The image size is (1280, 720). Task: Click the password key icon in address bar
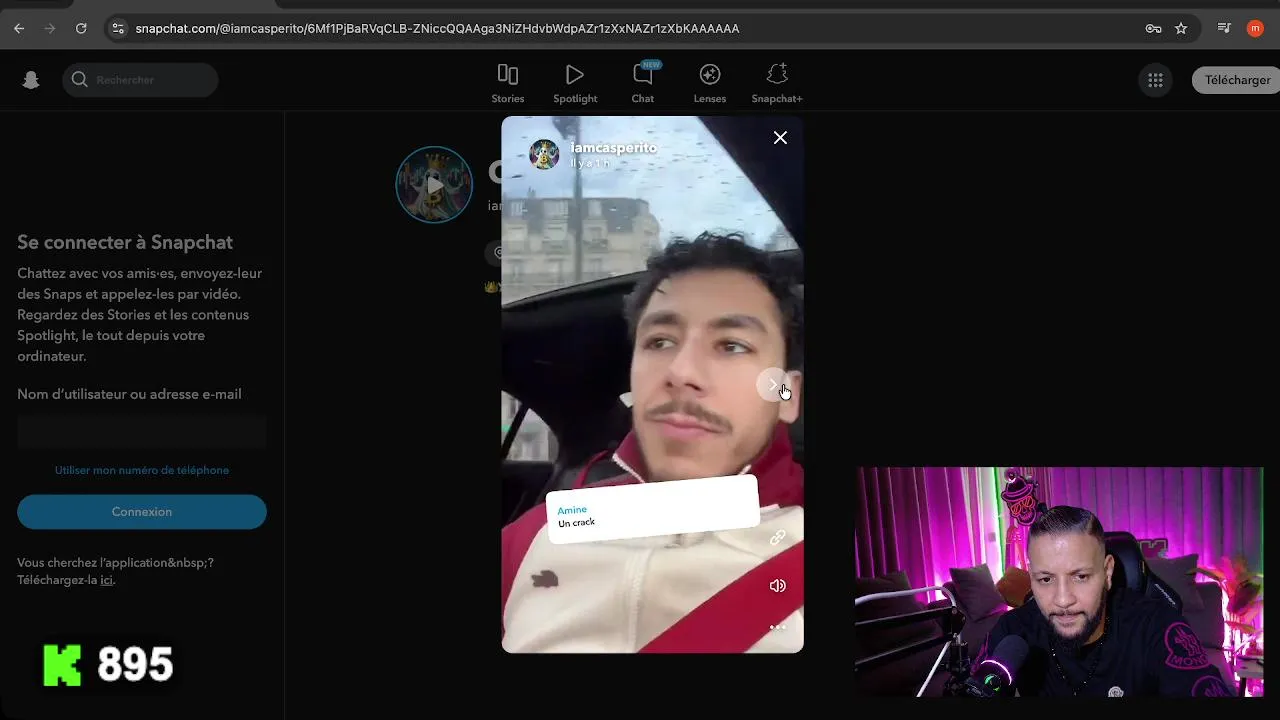pyautogui.click(x=1153, y=29)
